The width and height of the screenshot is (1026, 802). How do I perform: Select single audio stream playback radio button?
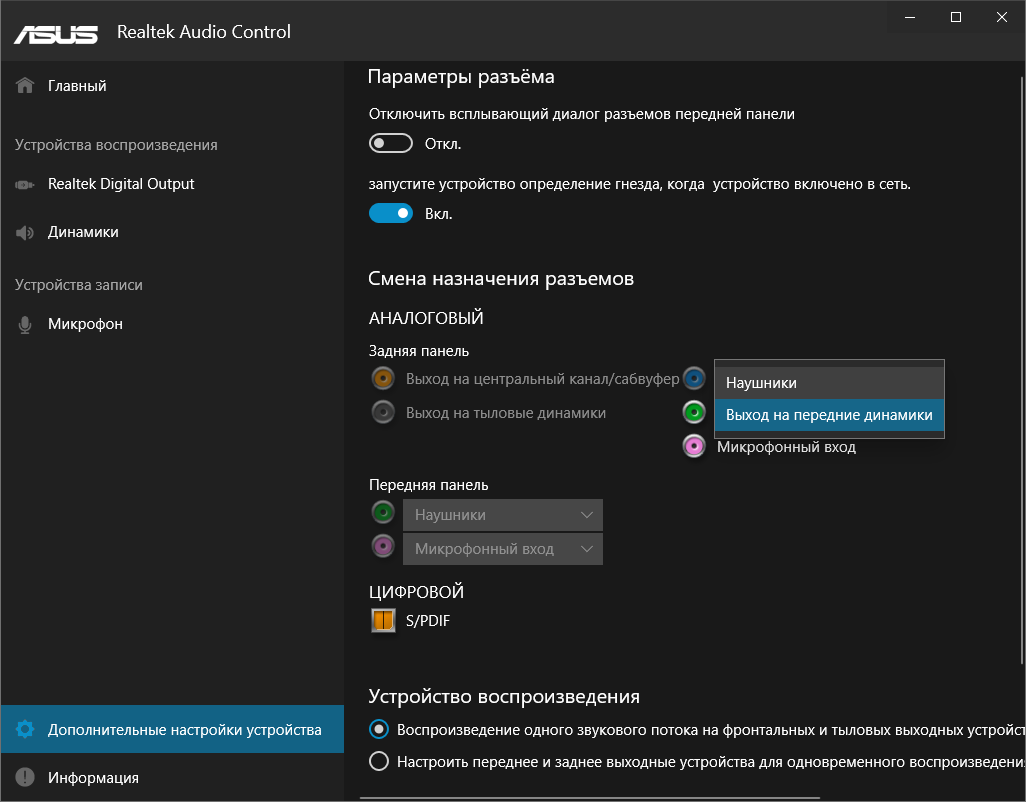(378, 729)
